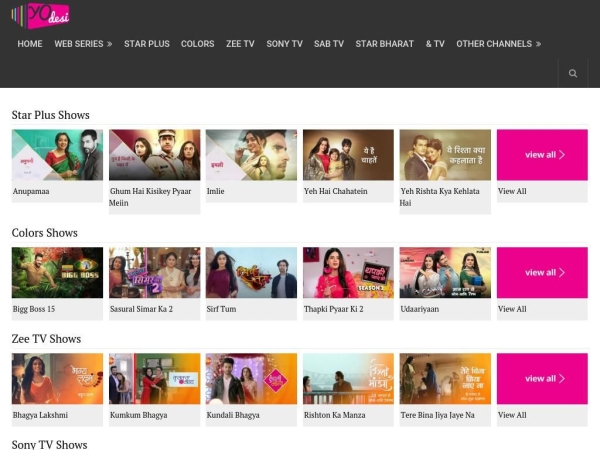Open the Kundali Bhagya thumbnail
Screen dimensions: 600x450
pyautogui.click(x=251, y=379)
